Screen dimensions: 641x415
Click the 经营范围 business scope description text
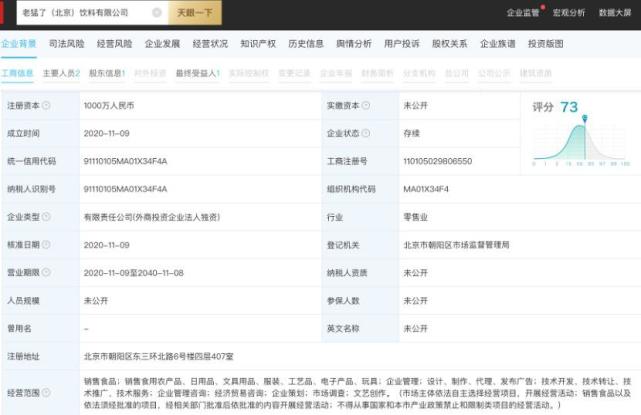(358, 393)
